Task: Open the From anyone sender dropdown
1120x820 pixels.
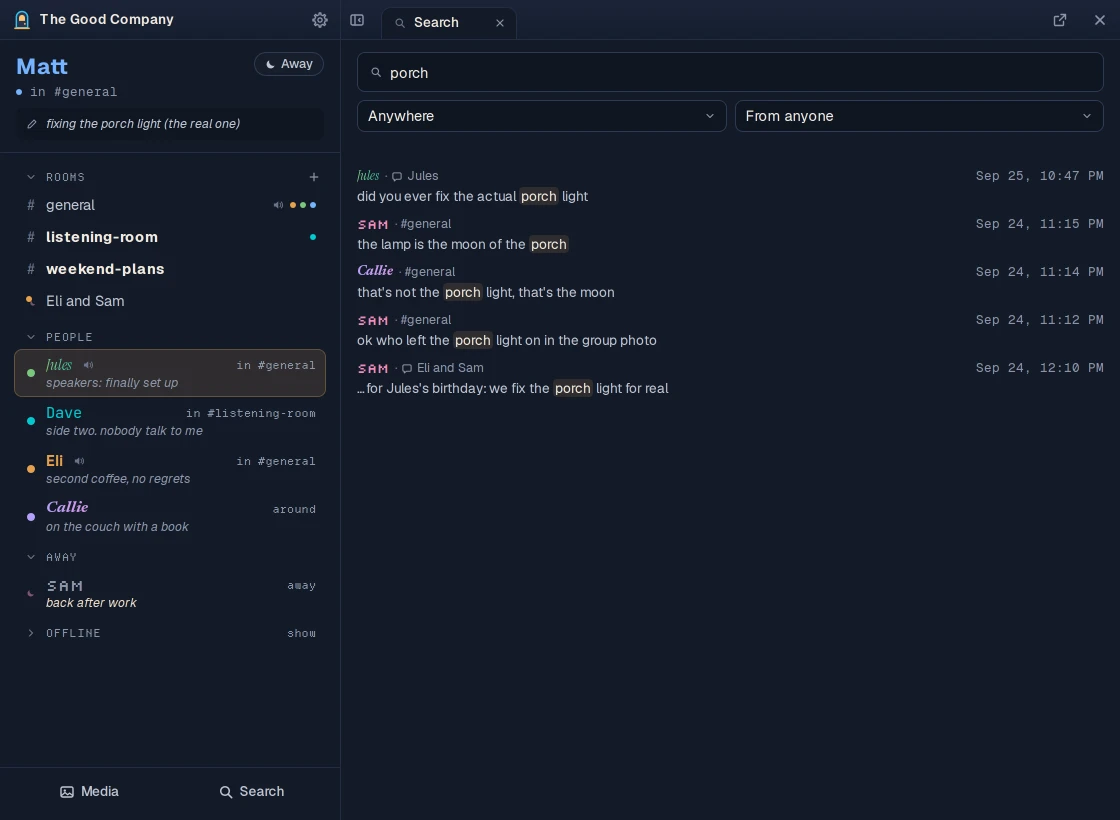Action: click(x=919, y=116)
